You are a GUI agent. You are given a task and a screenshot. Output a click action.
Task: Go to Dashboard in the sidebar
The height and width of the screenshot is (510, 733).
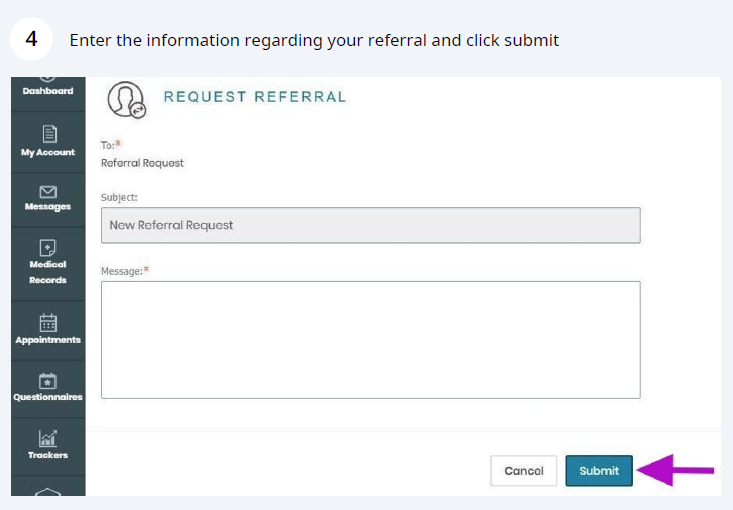(48, 91)
